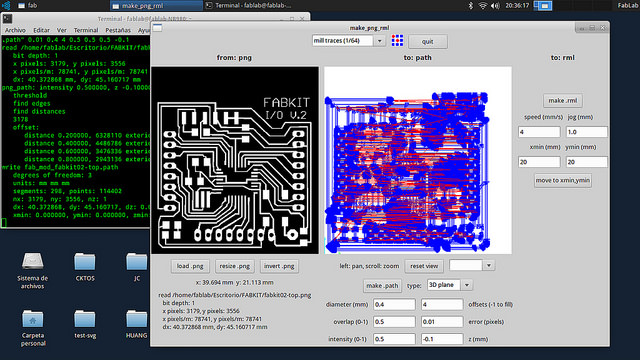Click the jog (mm) input field
Viewport: 640px width, 360px height.
coord(586,132)
